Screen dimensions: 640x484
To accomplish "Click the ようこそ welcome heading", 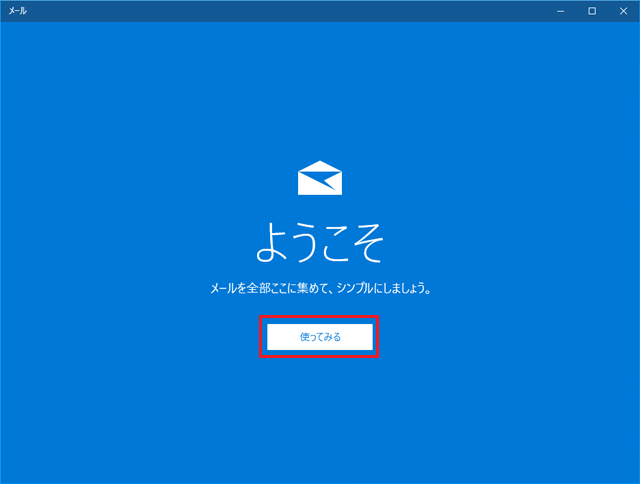I will 320,242.
